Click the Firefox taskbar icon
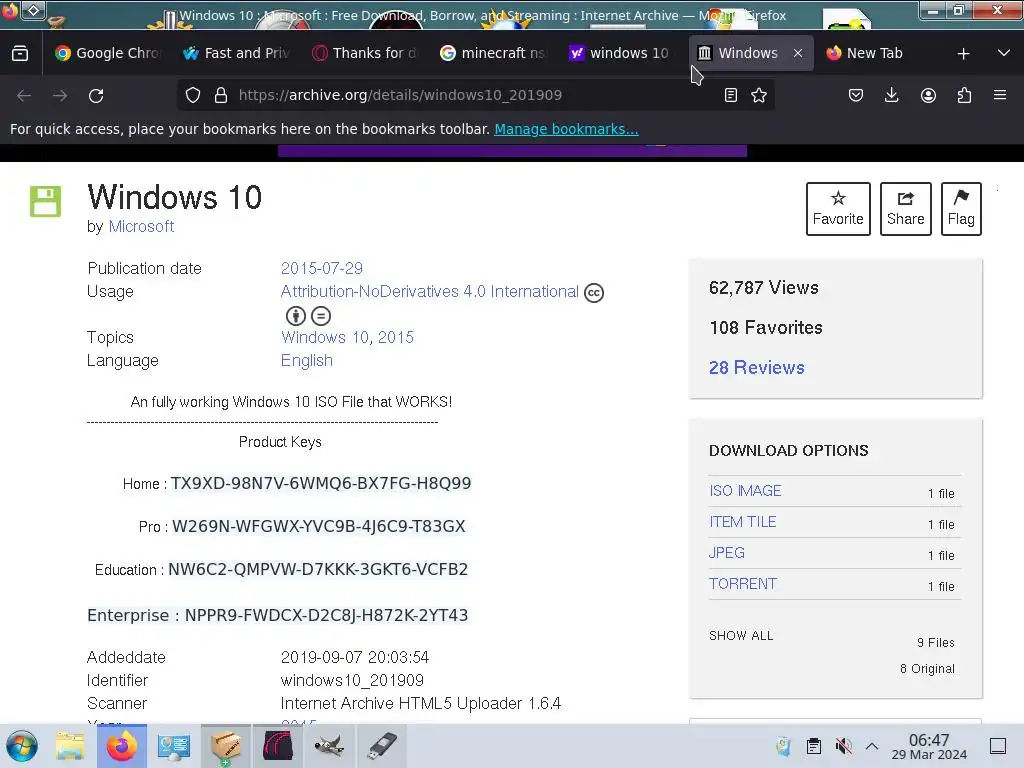 [121, 746]
